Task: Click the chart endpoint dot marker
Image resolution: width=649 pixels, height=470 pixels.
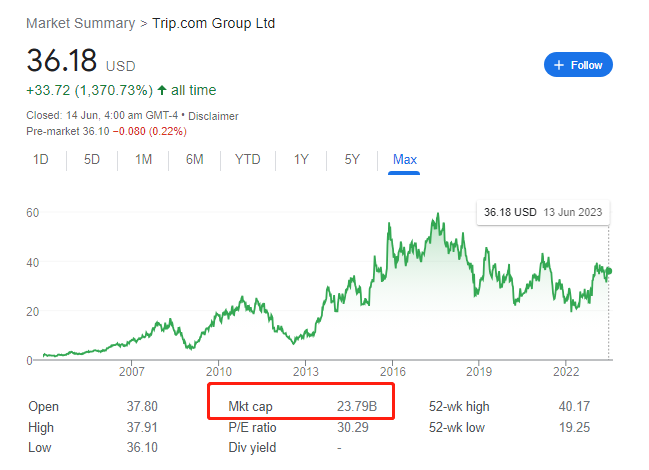Action: click(x=608, y=271)
